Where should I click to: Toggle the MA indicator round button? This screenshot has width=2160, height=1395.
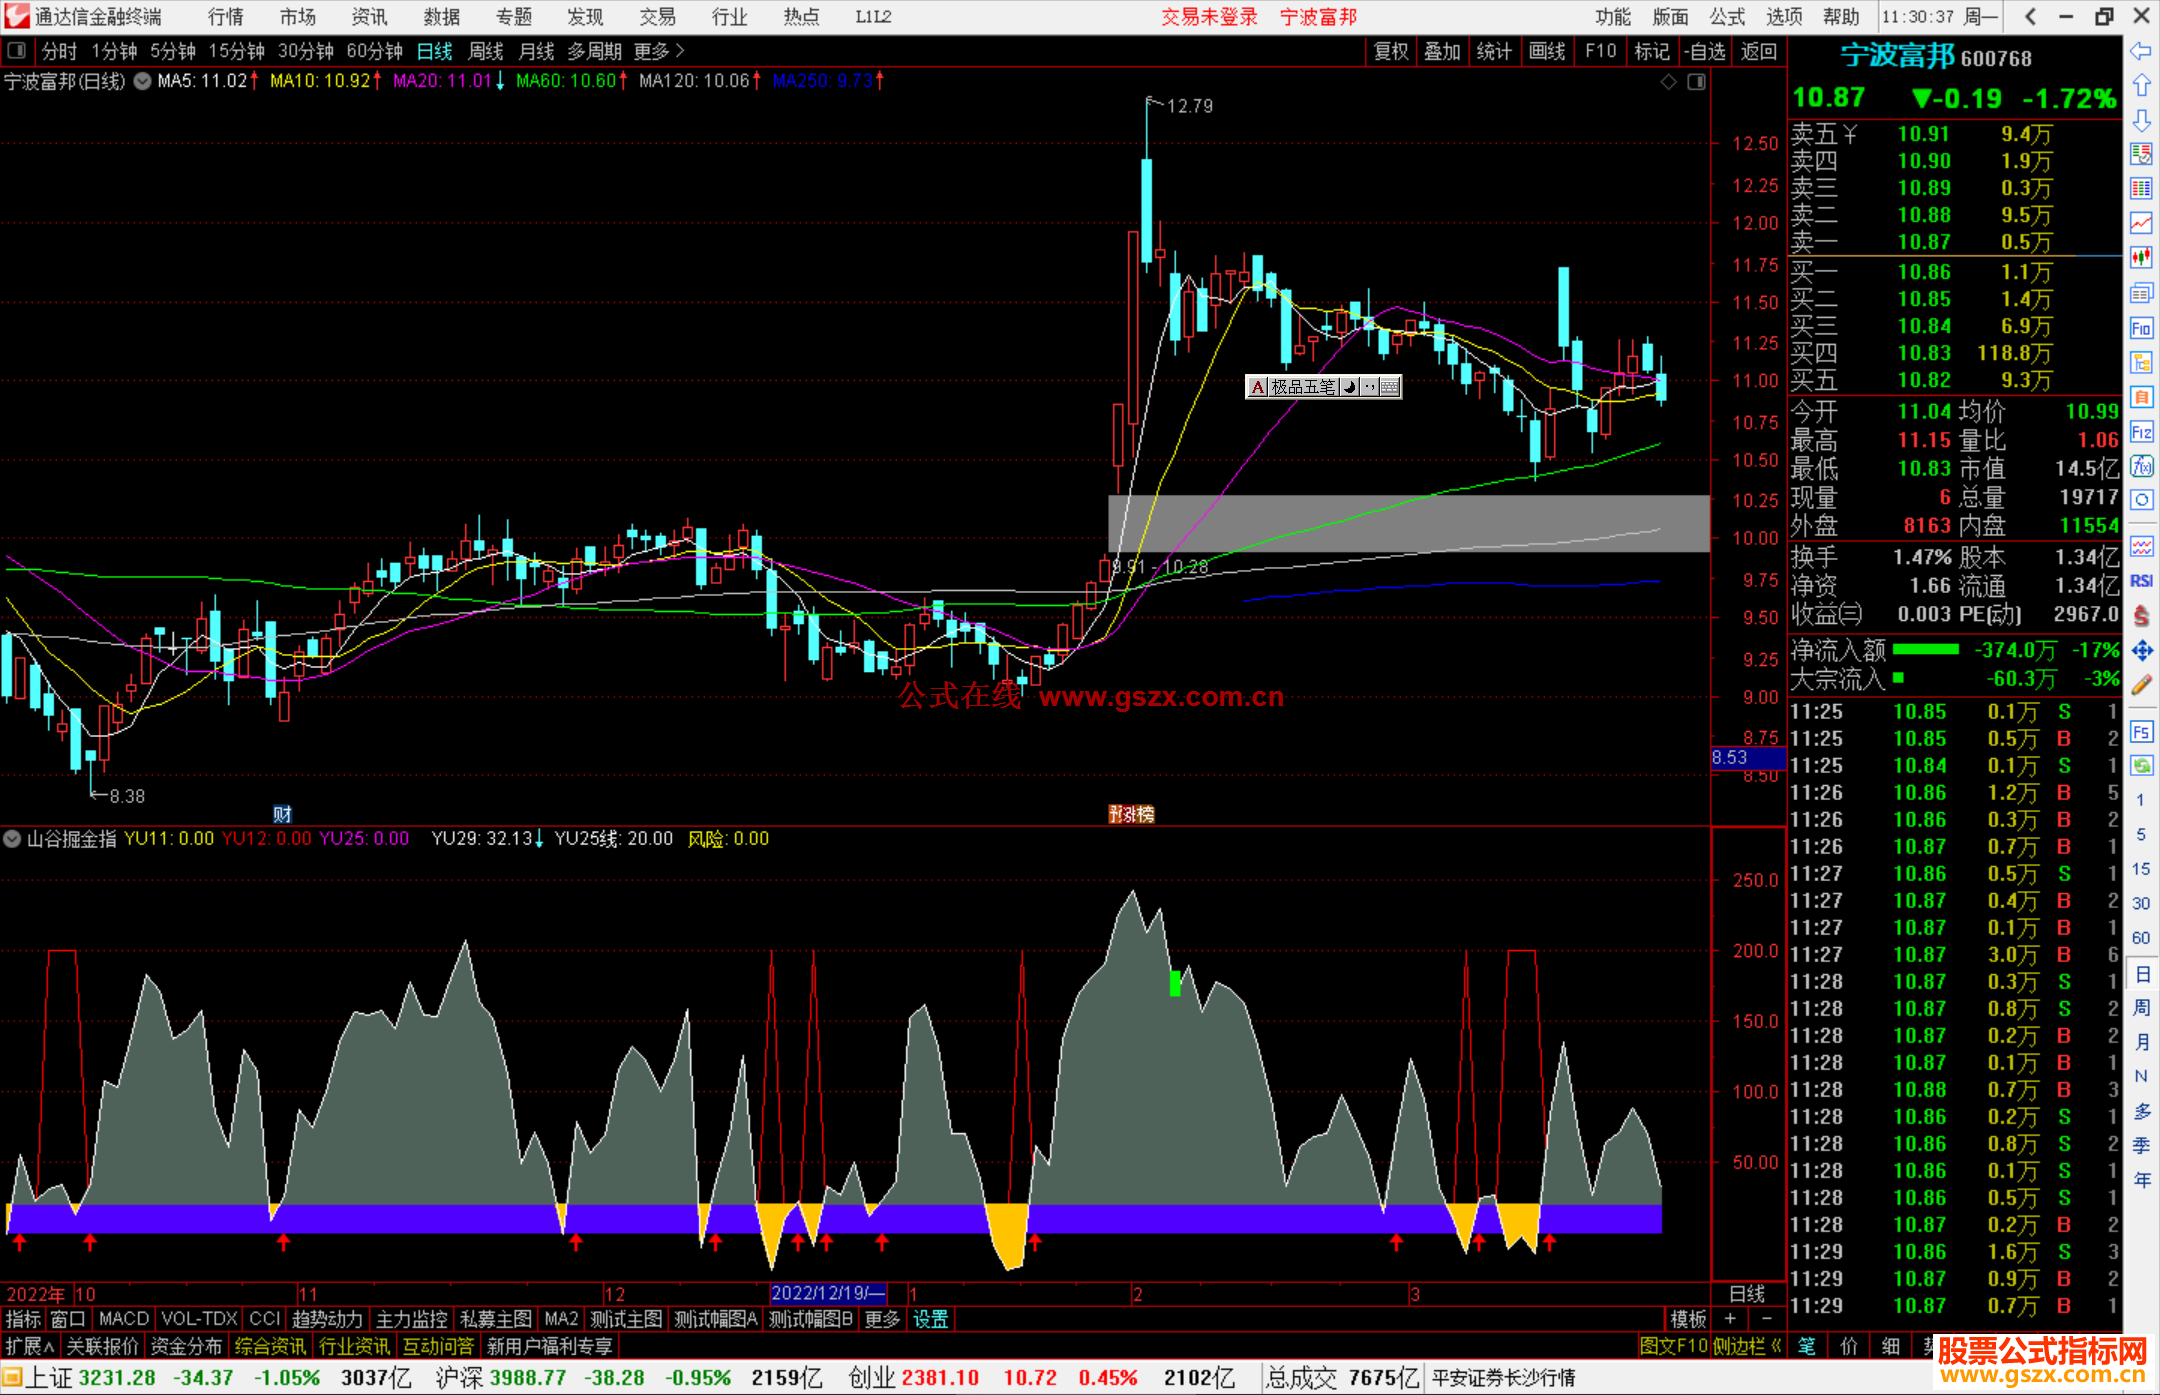point(143,82)
